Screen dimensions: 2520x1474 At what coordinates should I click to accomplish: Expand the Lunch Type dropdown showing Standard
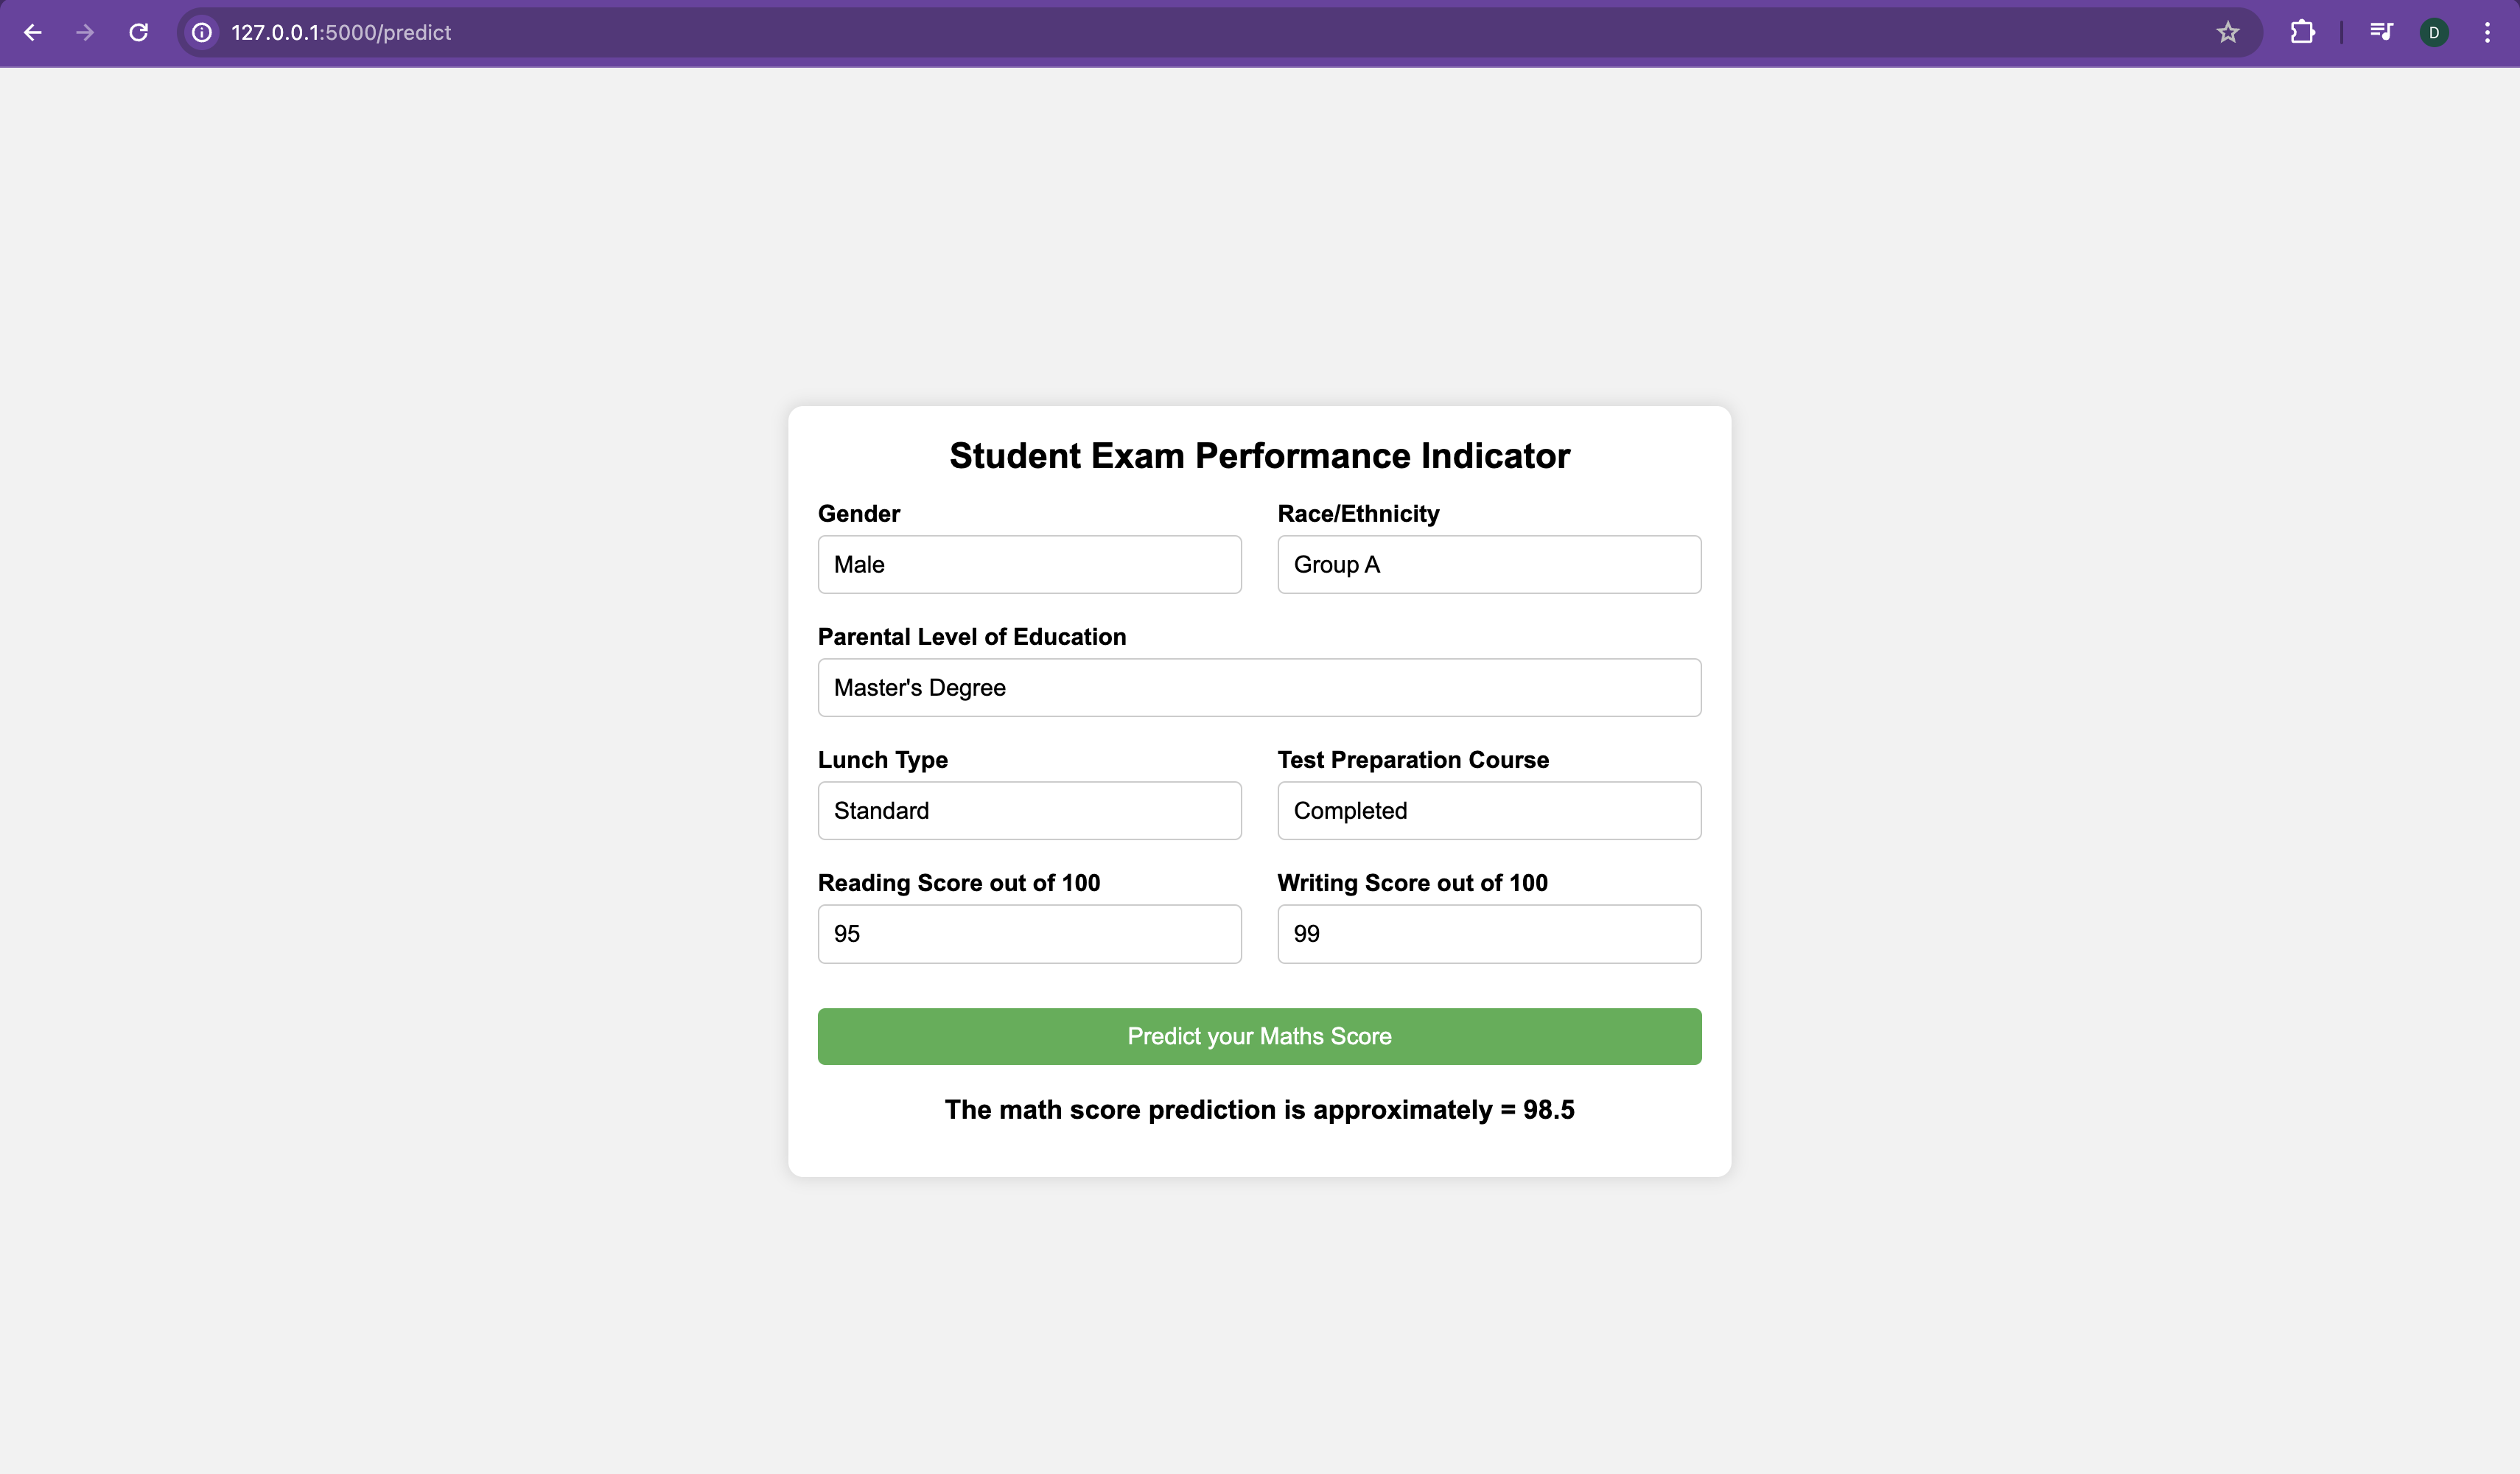pos(1030,810)
